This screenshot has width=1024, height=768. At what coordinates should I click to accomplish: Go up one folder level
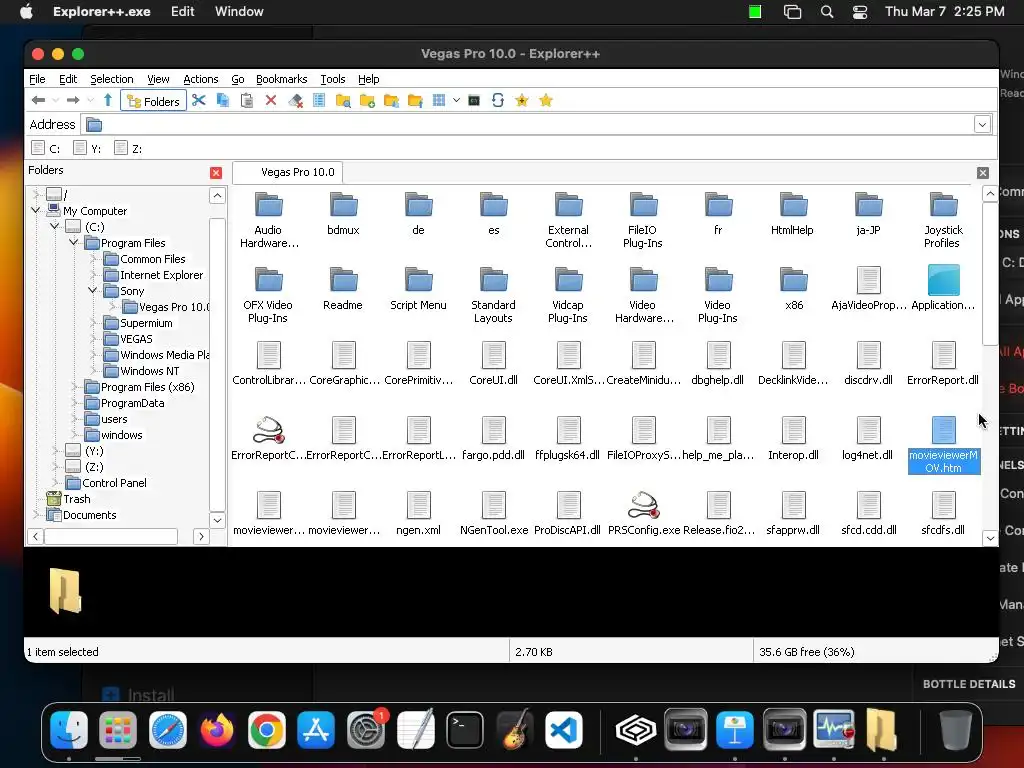coord(108,101)
